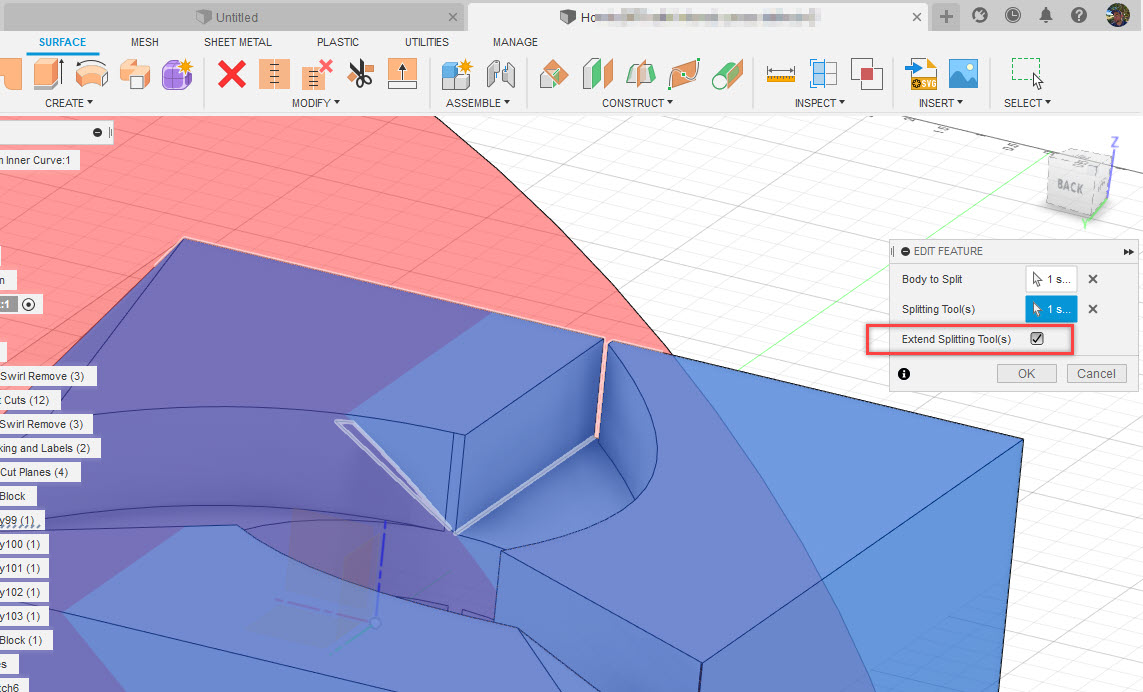This screenshot has height=692, width=1143.
Task: Select the Extend tool in Modify panel
Action: pos(402,75)
